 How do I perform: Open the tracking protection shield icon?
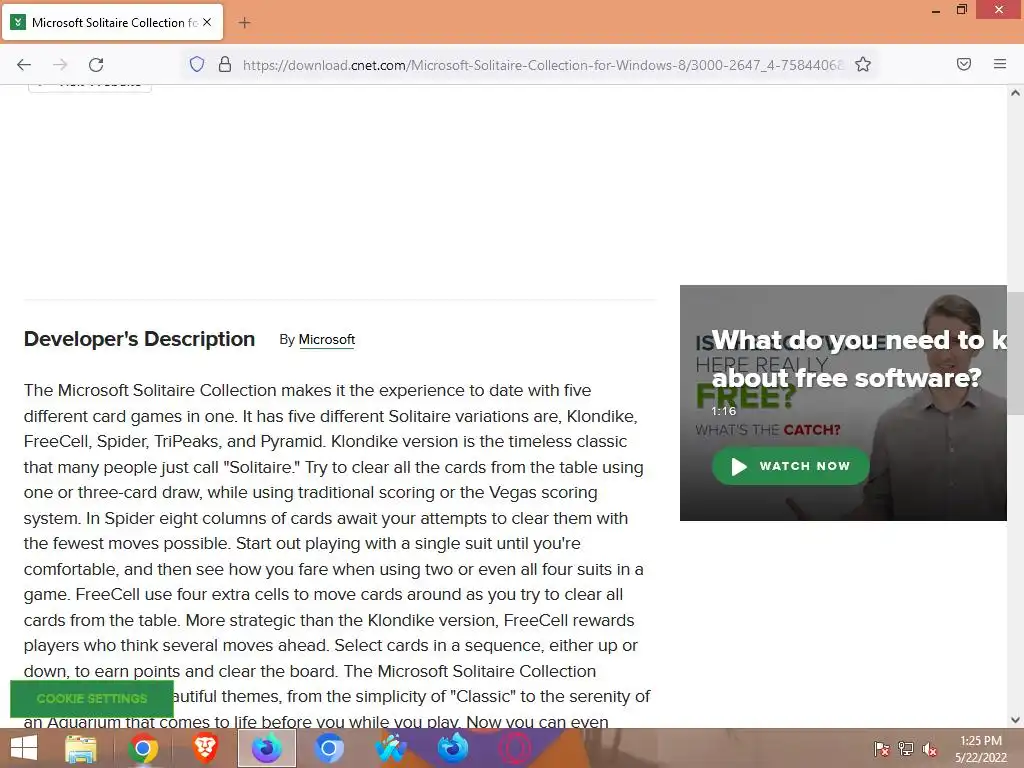pos(197,64)
